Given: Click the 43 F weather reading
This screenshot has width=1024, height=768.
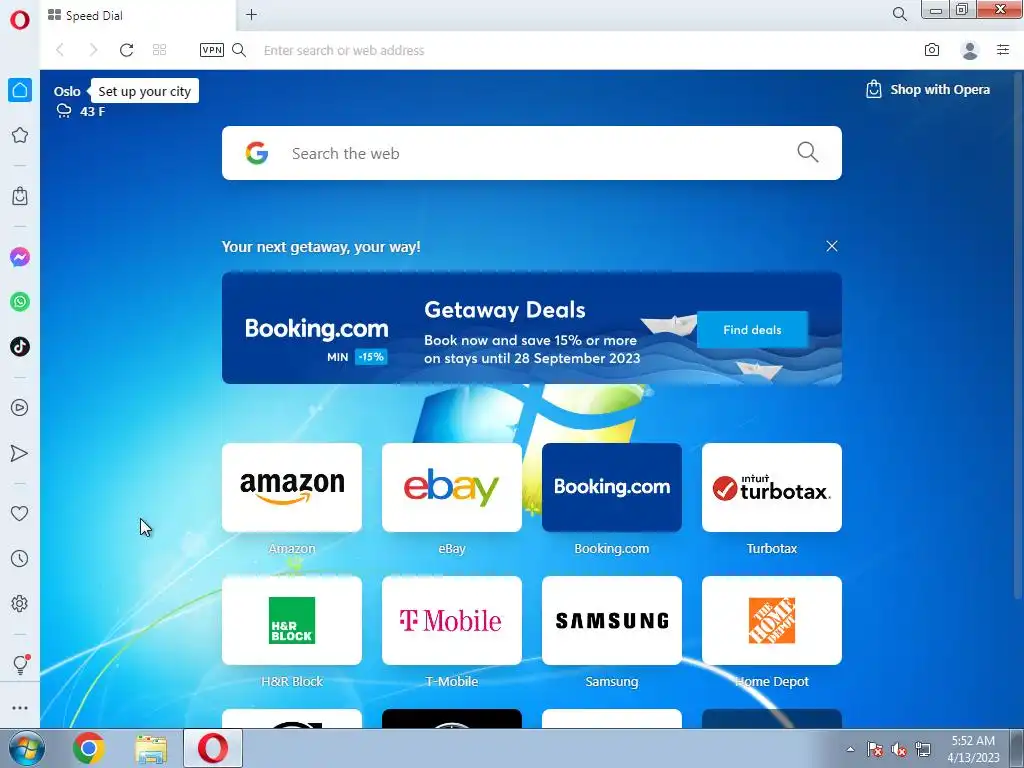Looking at the screenshot, I should (x=92, y=112).
